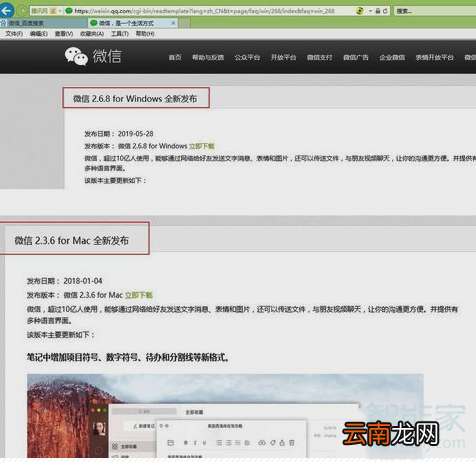Click 立即下载 link for 微信 2.3.6 Mac
Screen dimensions: 476x462
click(x=139, y=295)
